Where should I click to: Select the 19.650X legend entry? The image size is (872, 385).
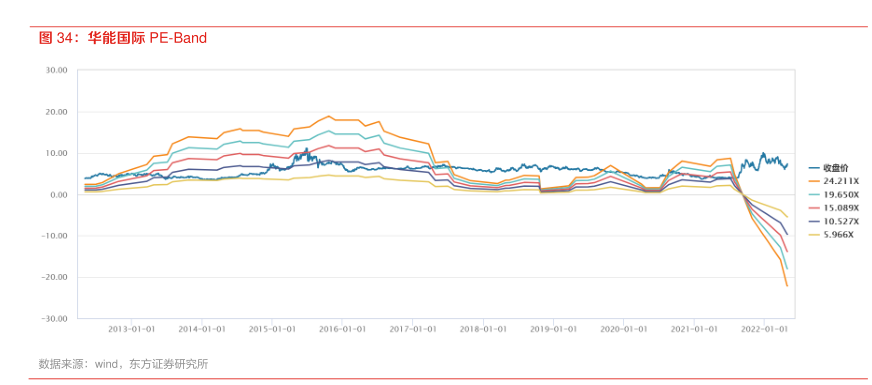click(x=833, y=194)
